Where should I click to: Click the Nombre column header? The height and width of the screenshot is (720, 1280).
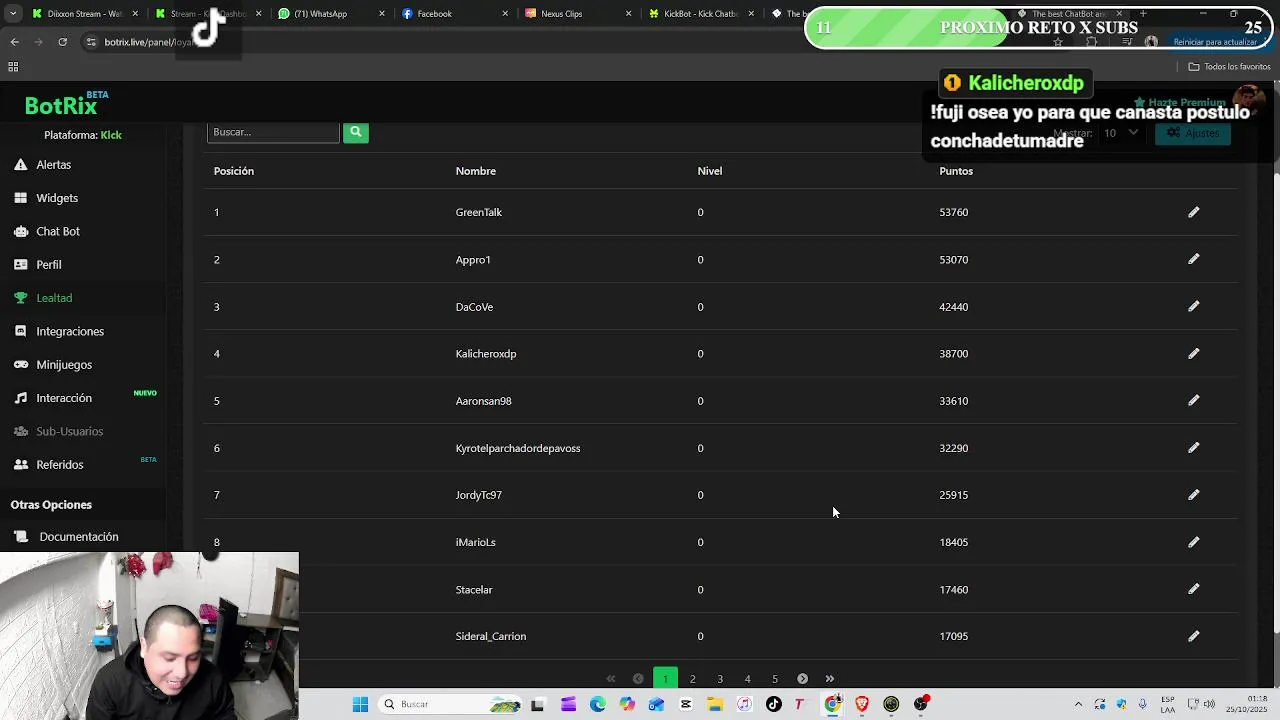point(476,171)
